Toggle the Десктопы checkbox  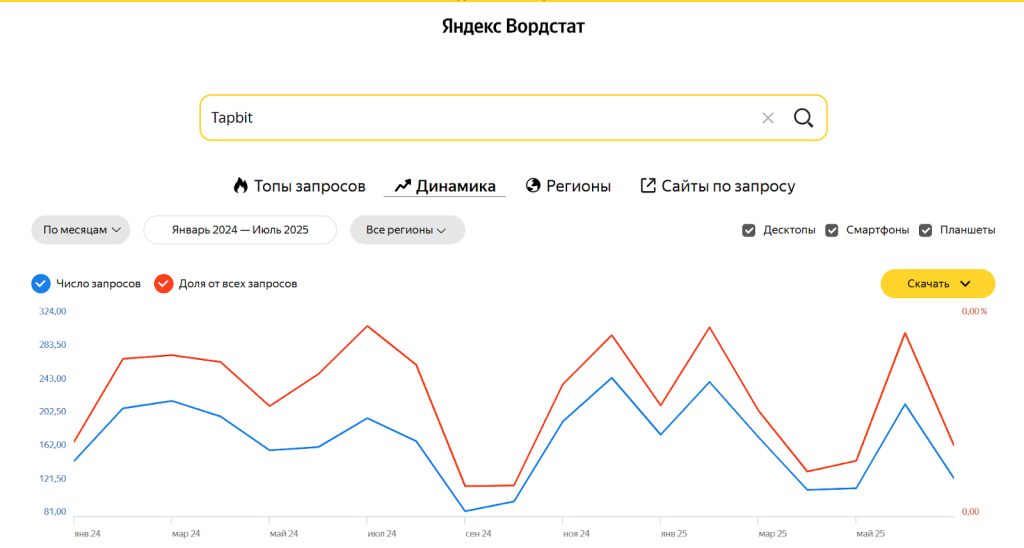point(749,230)
